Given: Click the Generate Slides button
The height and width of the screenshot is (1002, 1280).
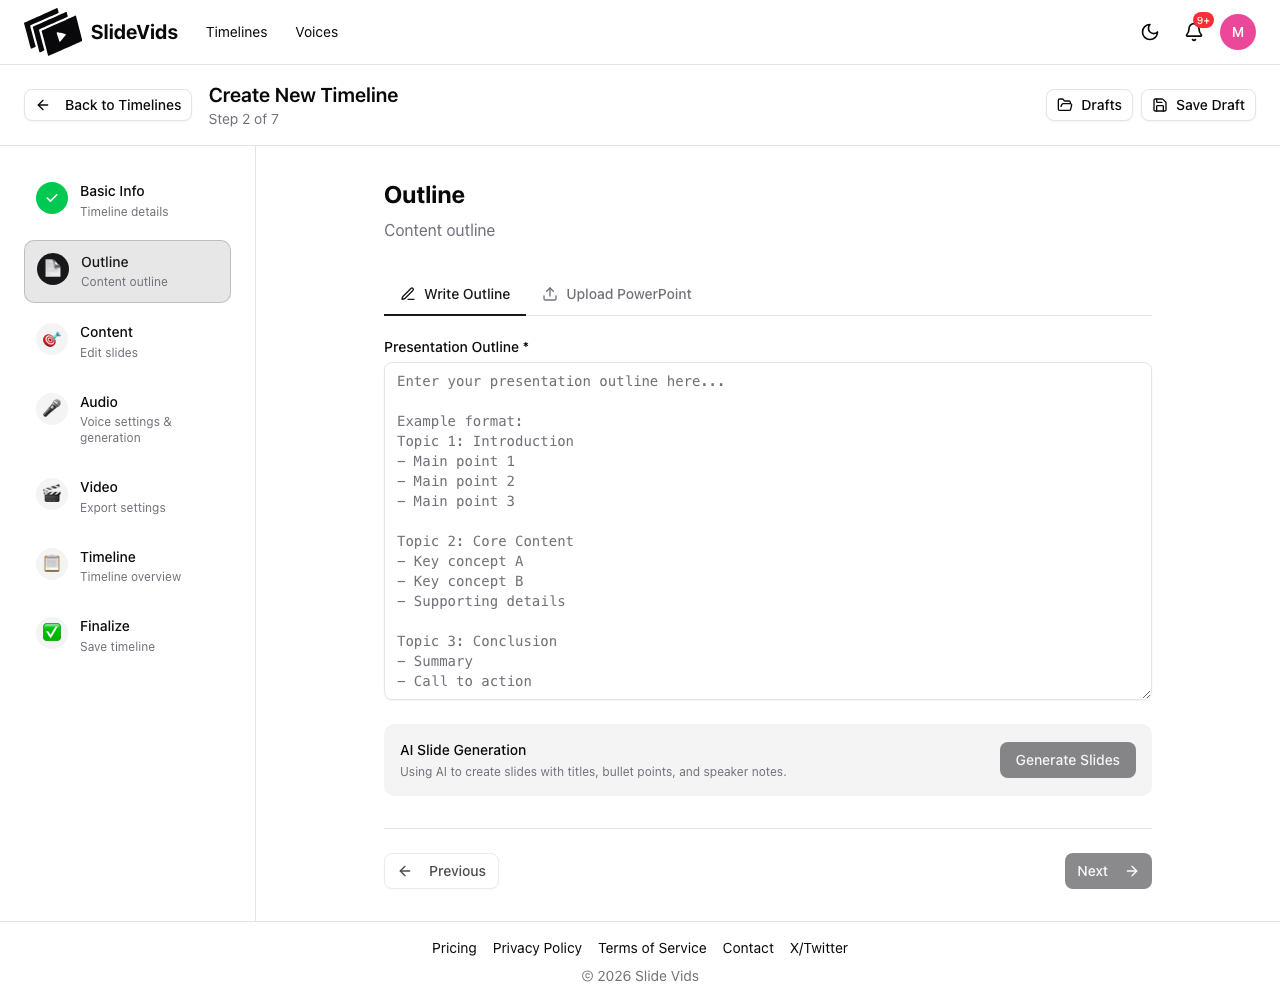Looking at the screenshot, I should pyautogui.click(x=1067, y=760).
